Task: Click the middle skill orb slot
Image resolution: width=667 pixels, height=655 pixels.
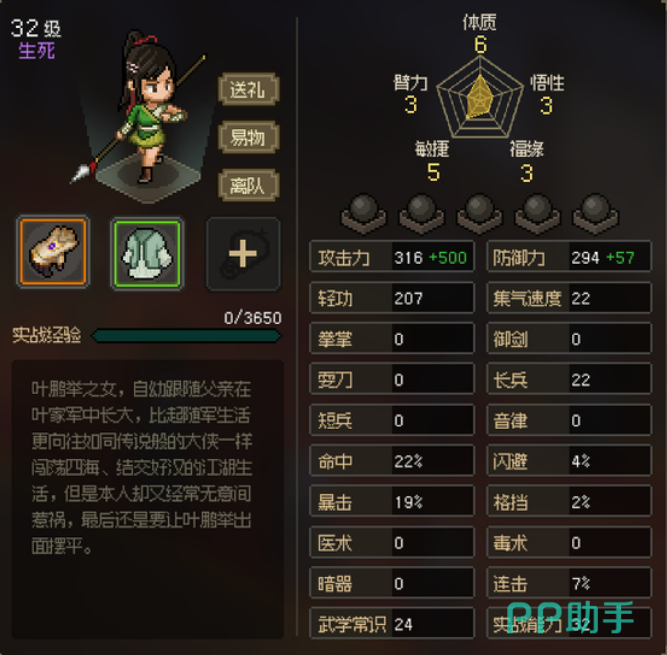Action: point(479,214)
